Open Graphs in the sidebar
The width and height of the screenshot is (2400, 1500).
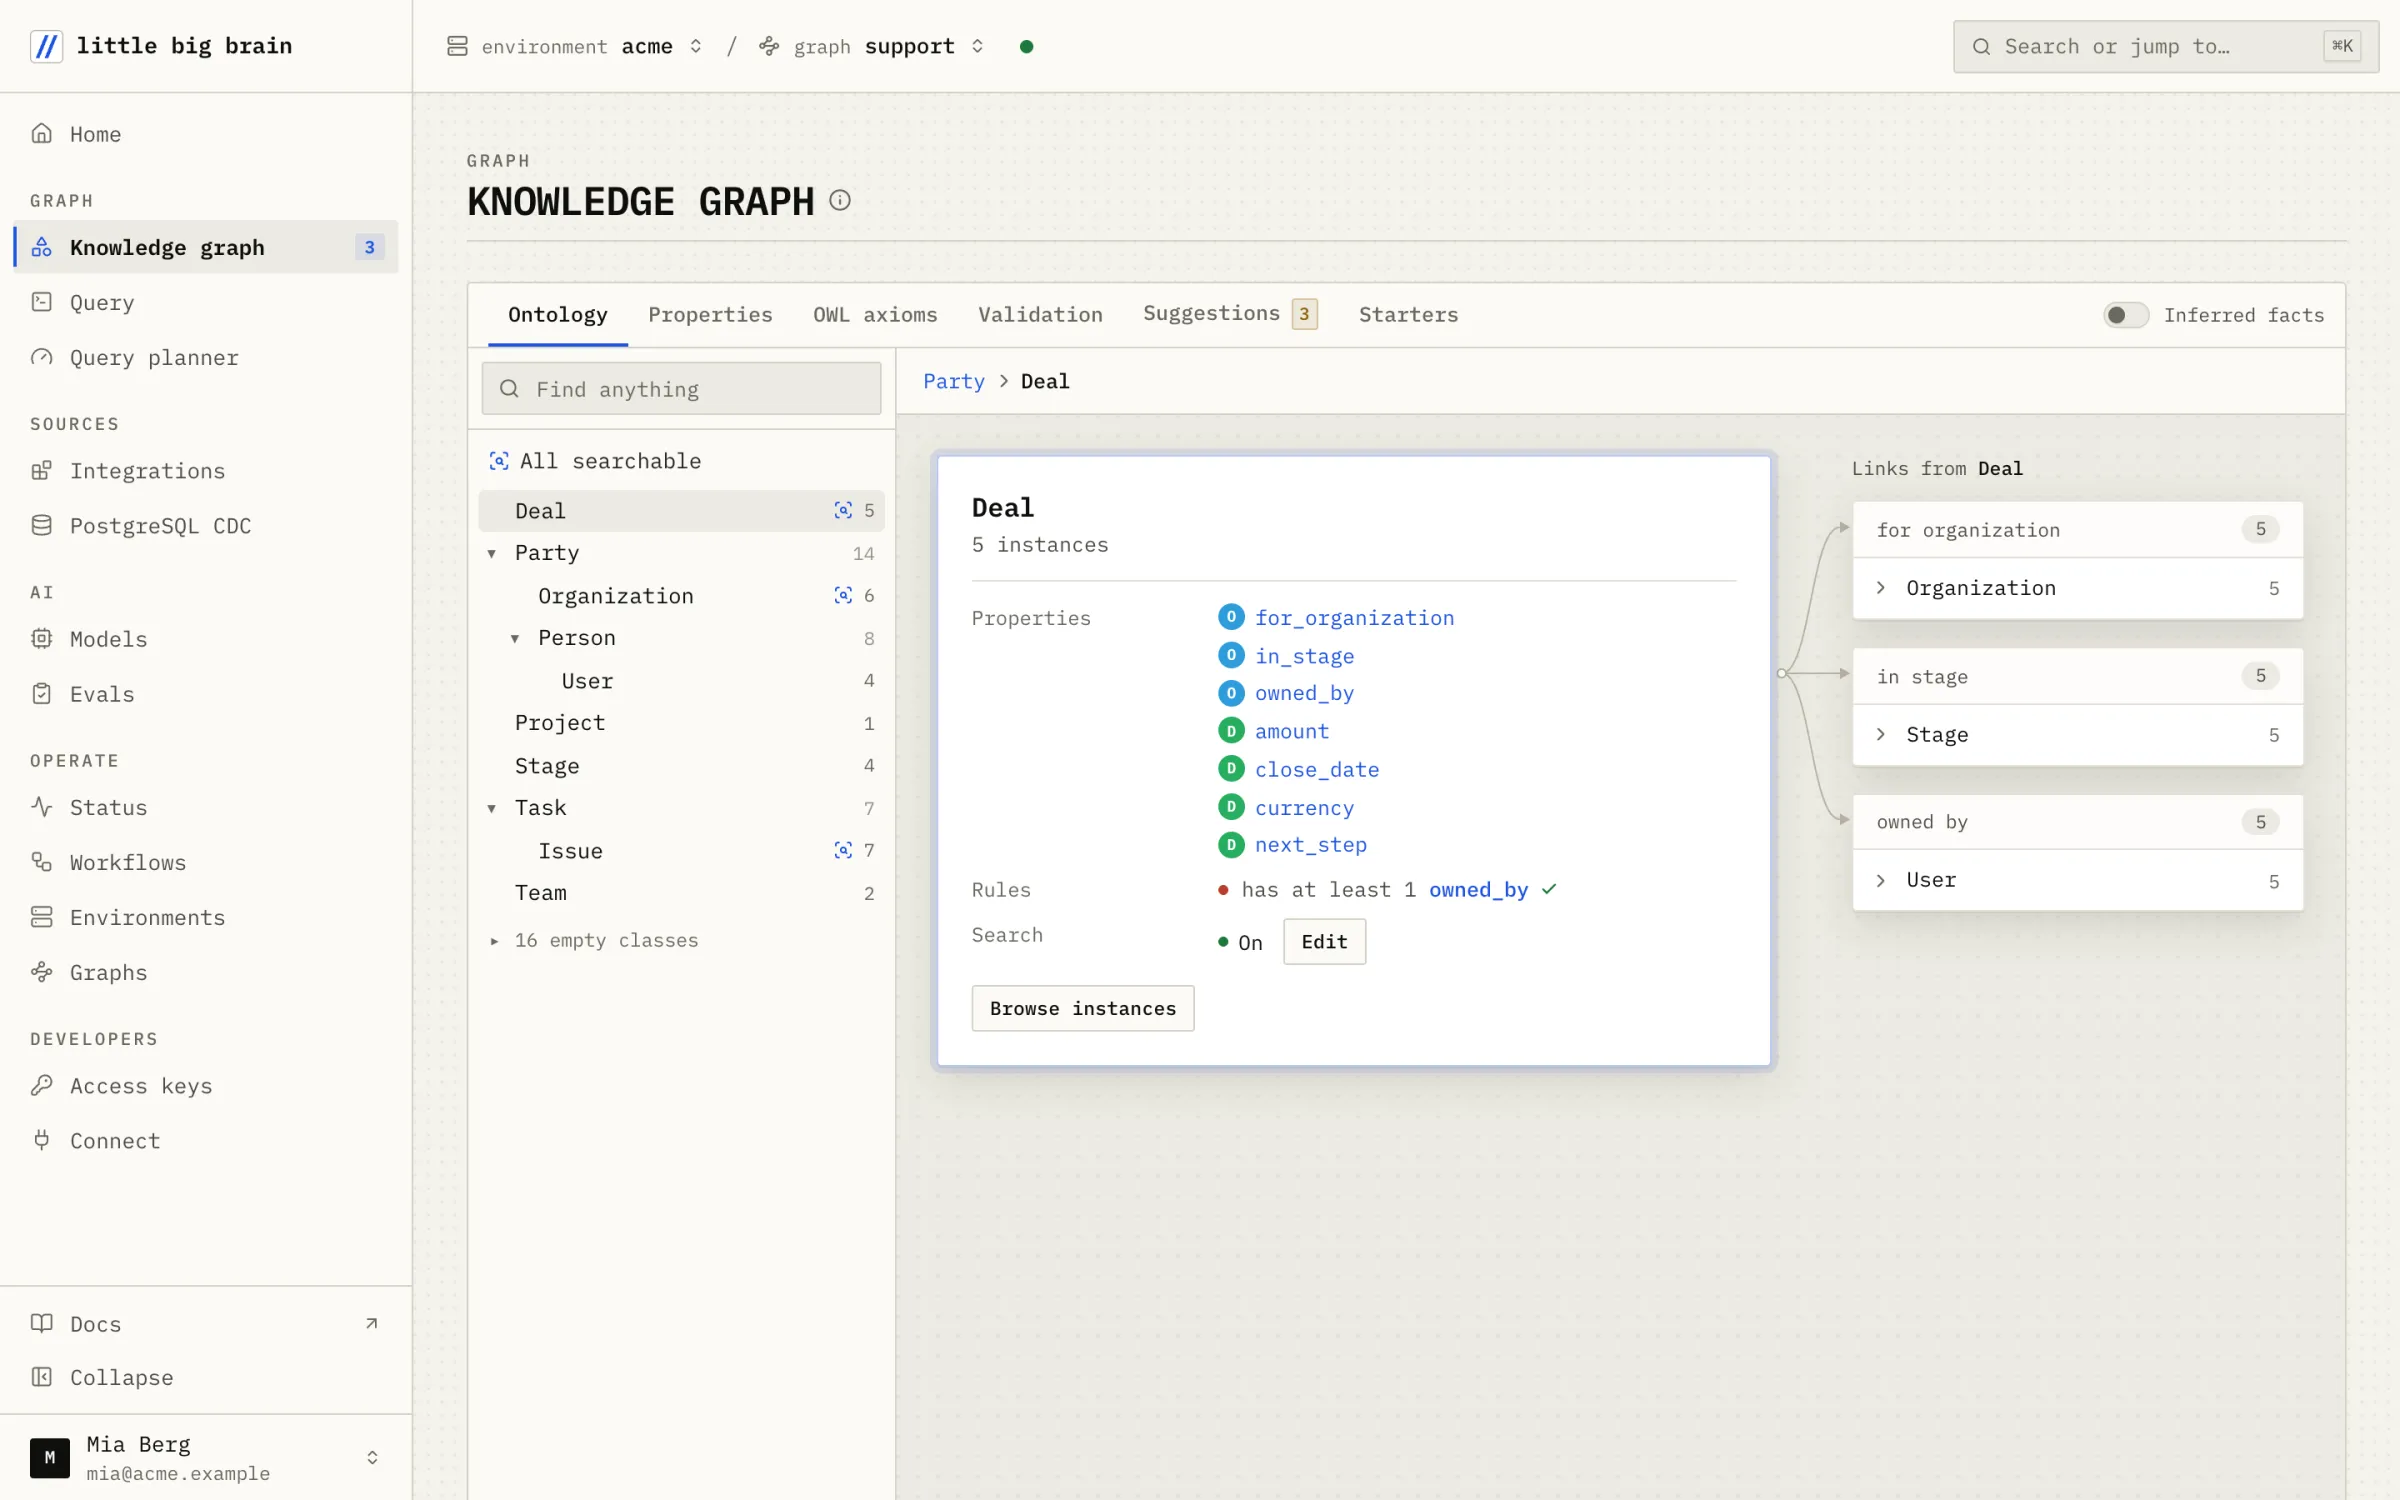coord(205,972)
